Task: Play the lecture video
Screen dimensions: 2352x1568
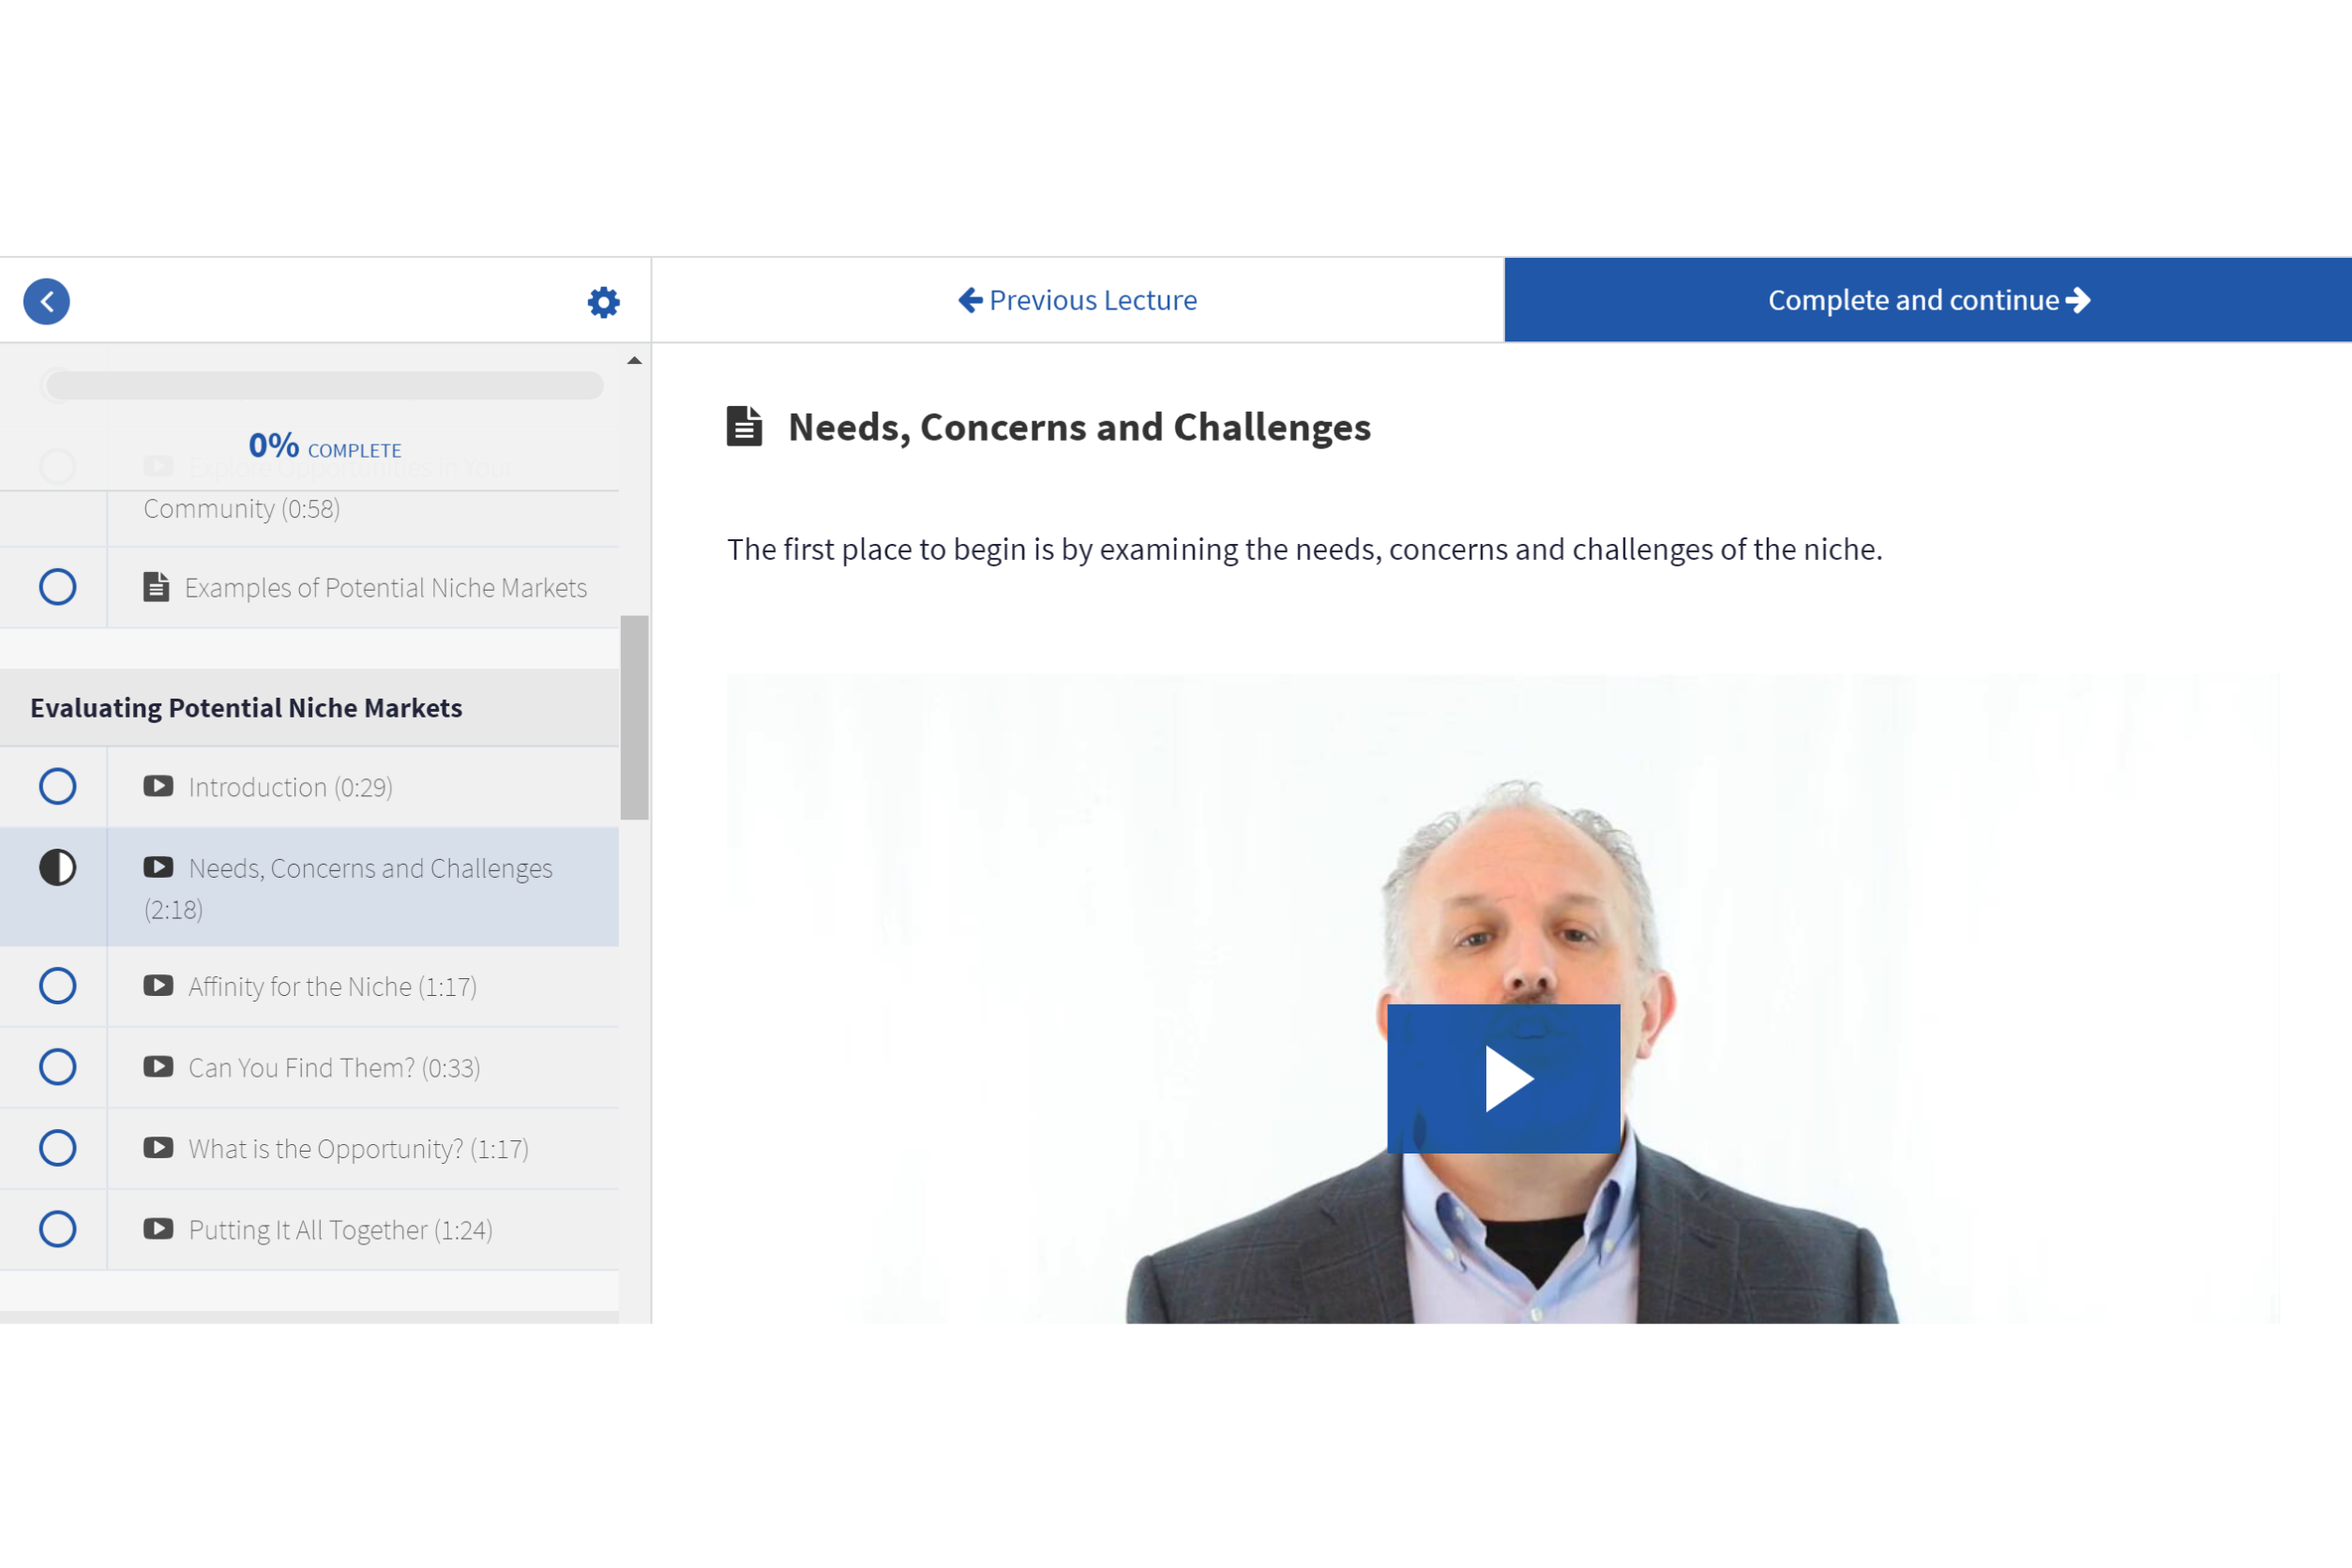Action: [x=1503, y=1078]
